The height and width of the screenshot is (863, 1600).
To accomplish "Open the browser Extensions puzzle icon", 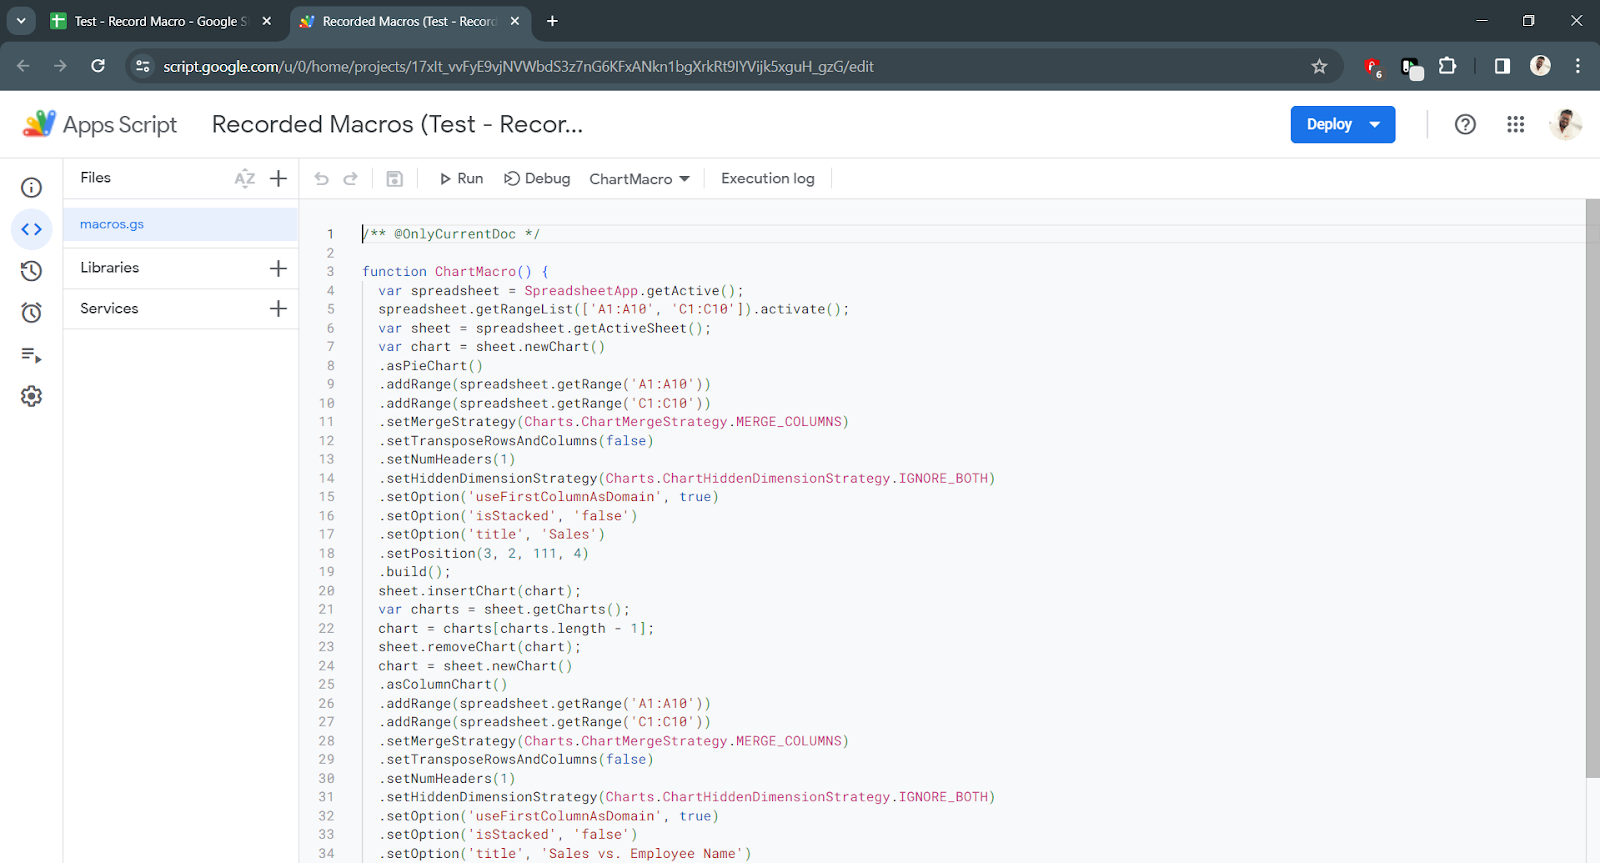I will (1447, 66).
